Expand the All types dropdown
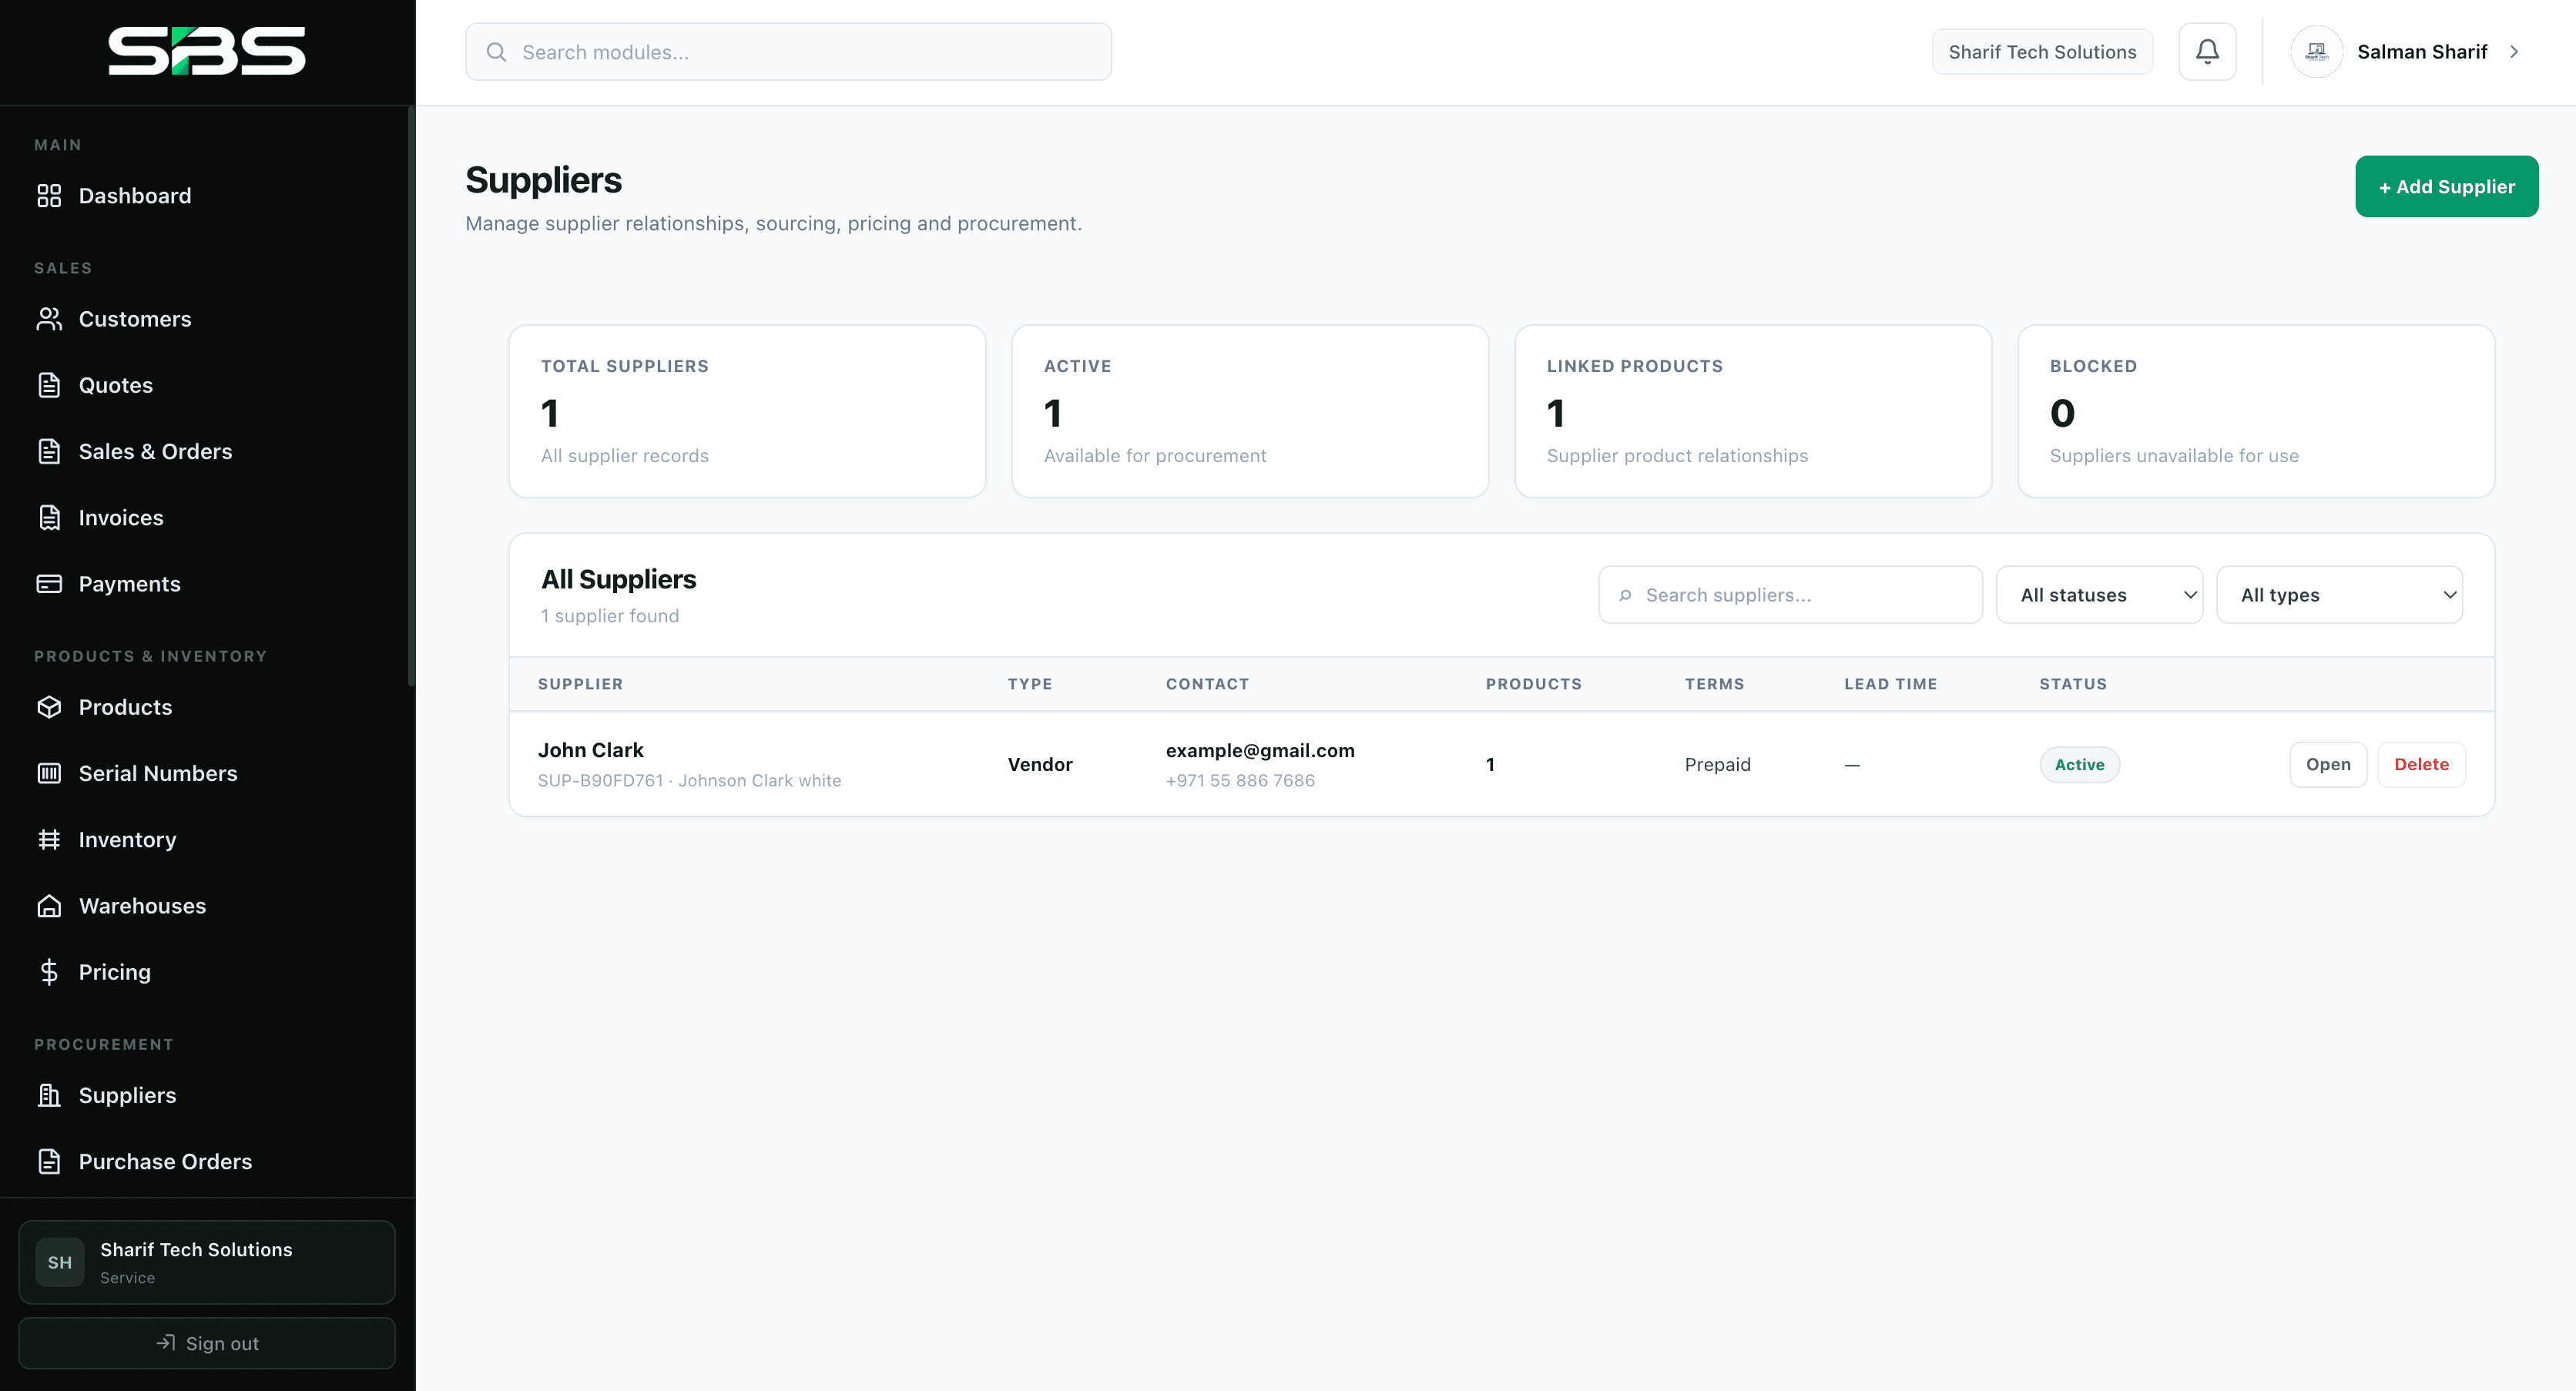 2339,595
